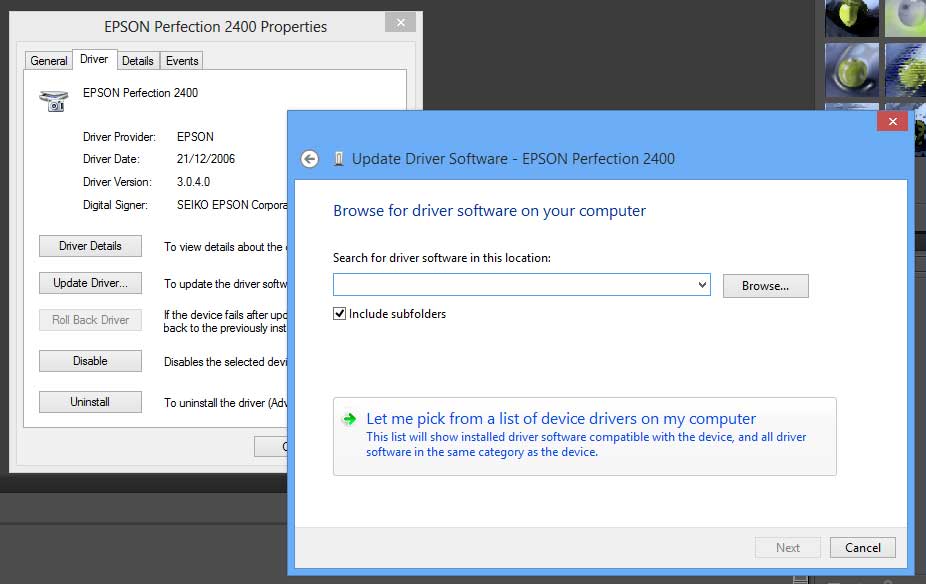This screenshot has height=584, width=926.
Task: Select the Events tab
Action: pos(182,61)
